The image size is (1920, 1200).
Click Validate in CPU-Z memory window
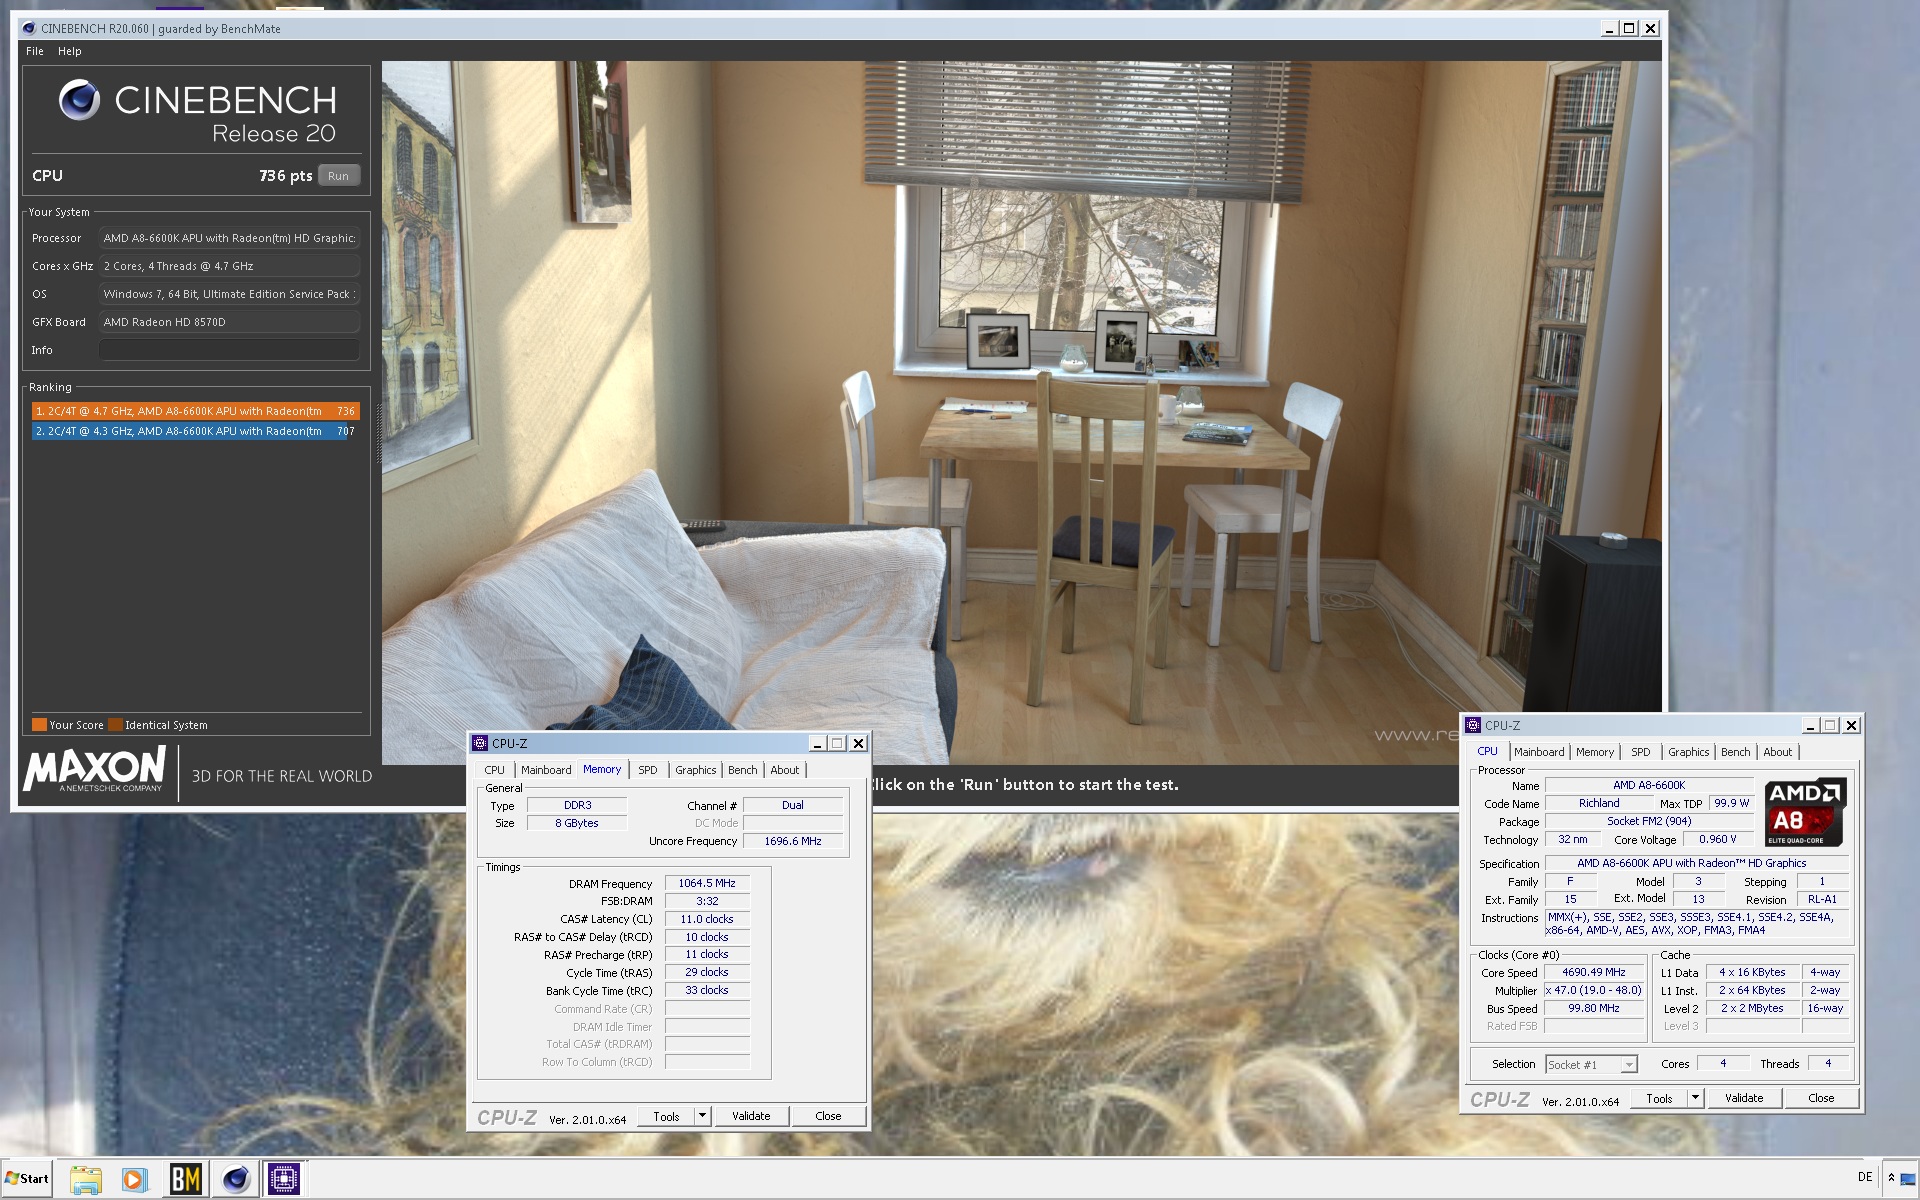pyautogui.click(x=751, y=1116)
